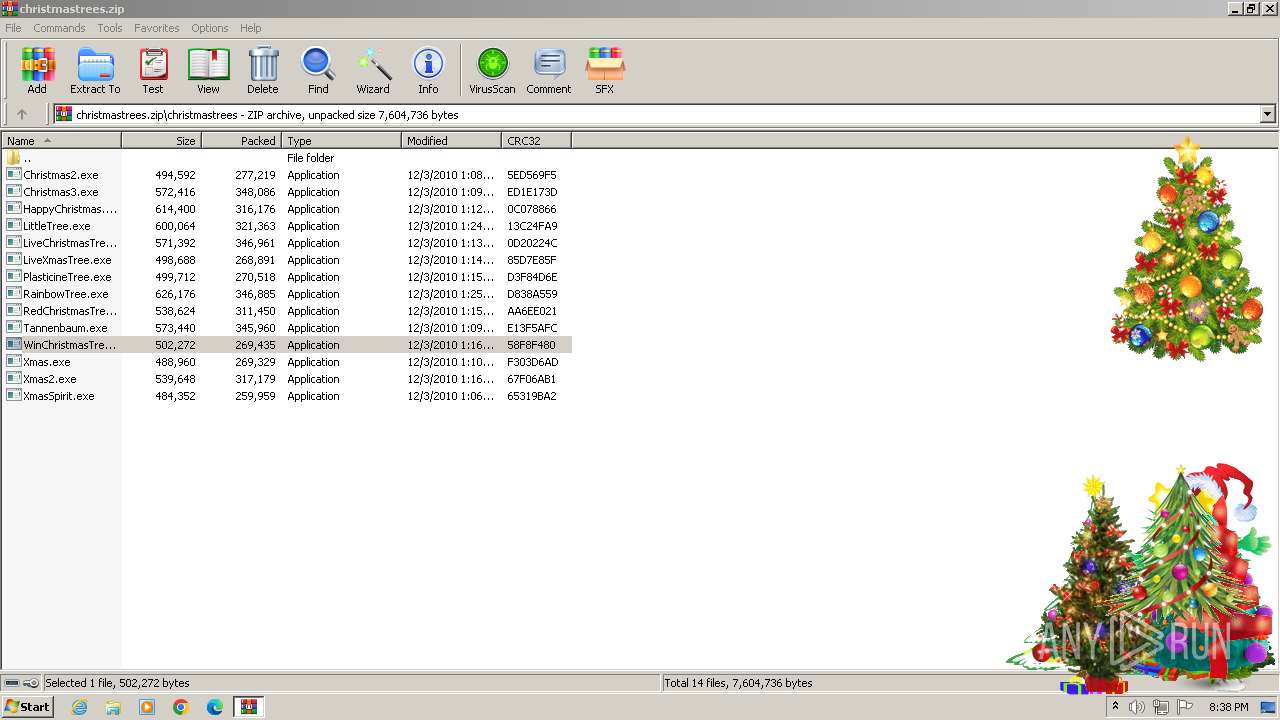Select Christmas3.exe in the list
This screenshot has width=1280, height=720.
pos(61,192)
